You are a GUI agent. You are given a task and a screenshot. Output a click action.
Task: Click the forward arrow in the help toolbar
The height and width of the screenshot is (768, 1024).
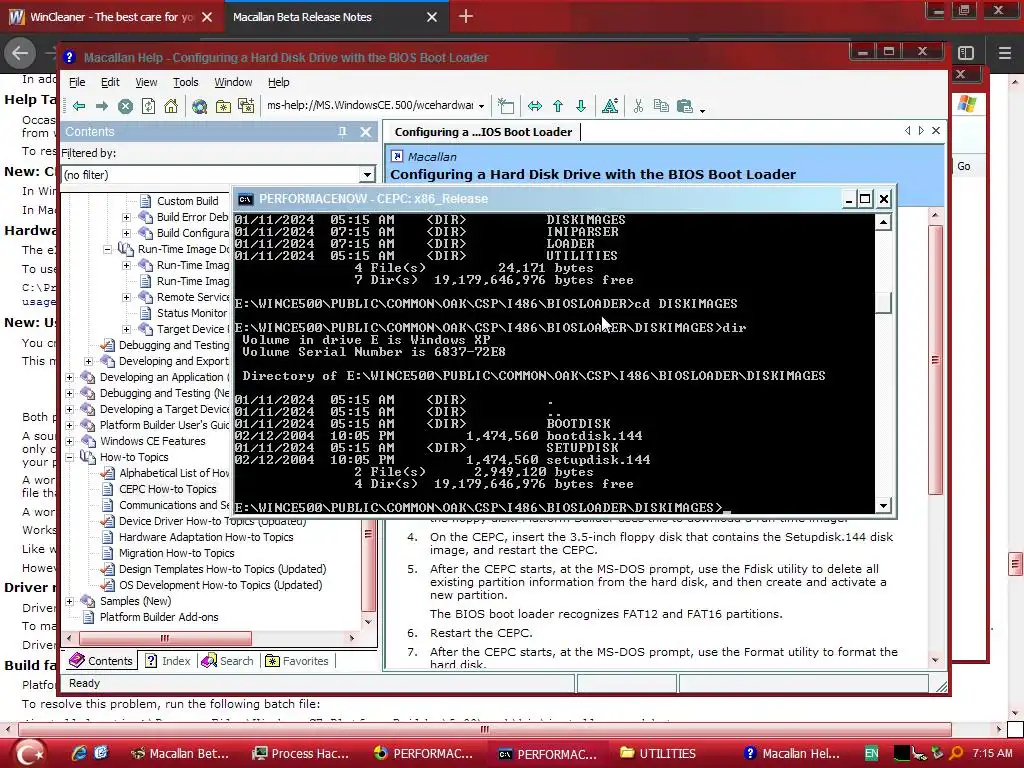(x=102, y=106)
